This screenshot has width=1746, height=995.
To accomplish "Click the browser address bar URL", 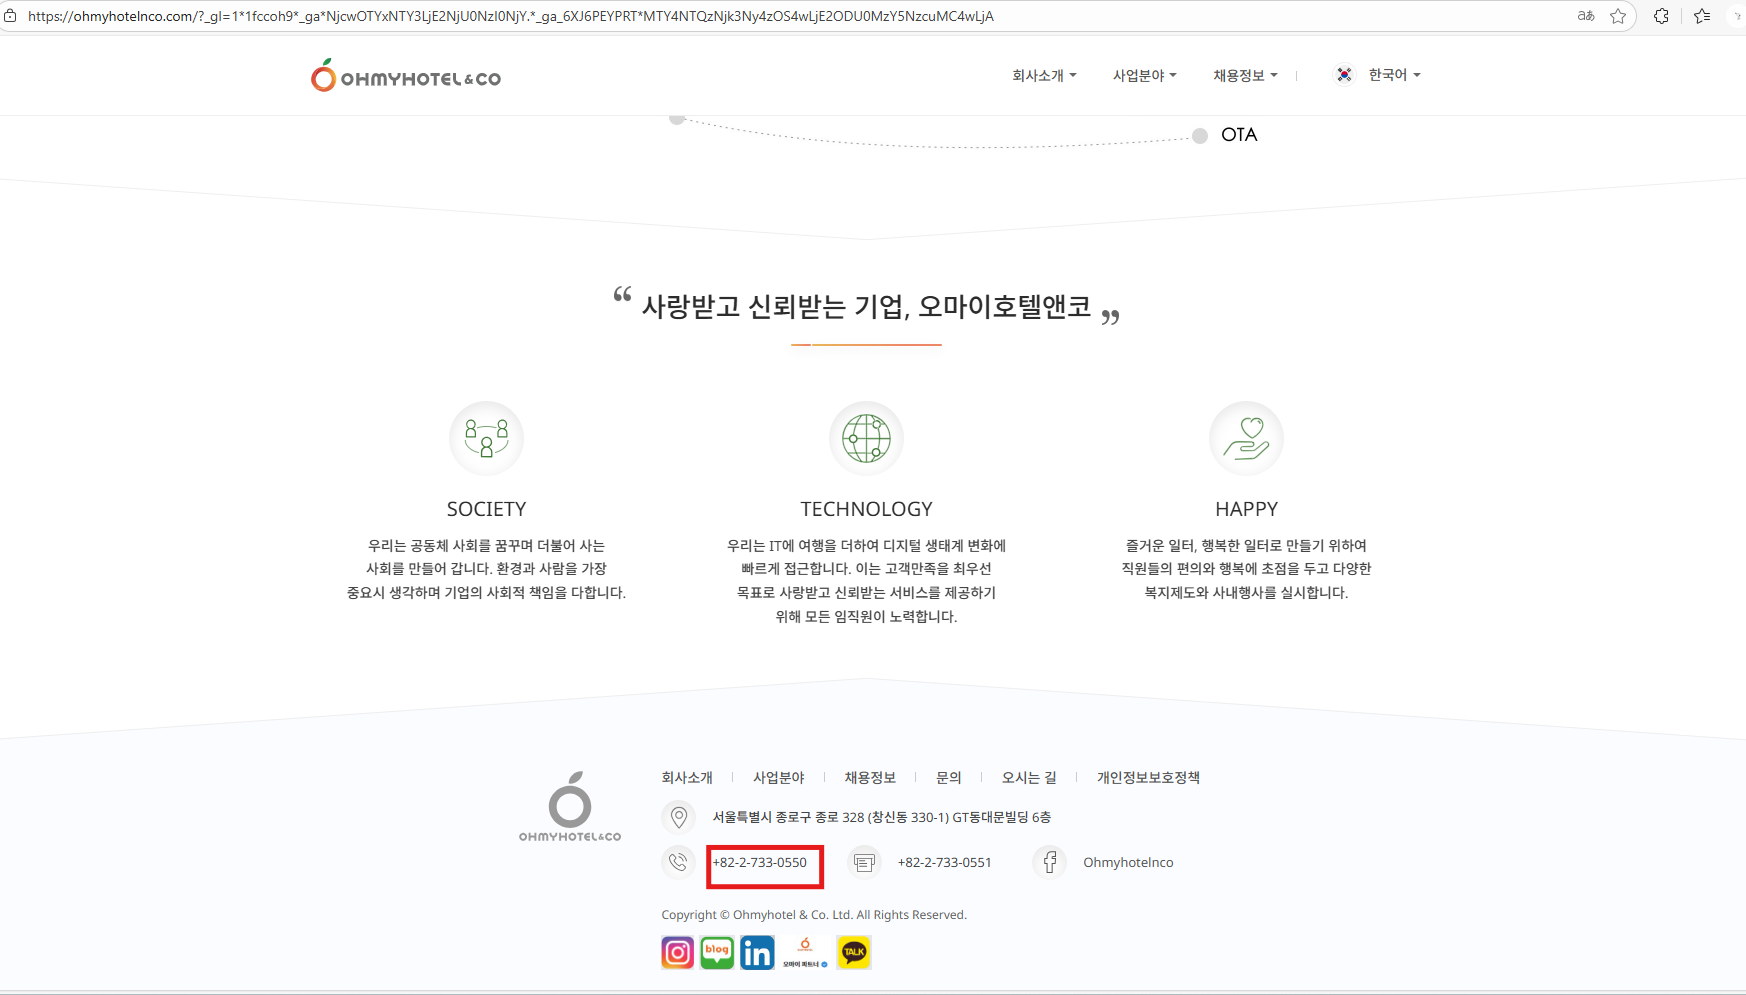I will pyautogui.click(x=511, y=16).
